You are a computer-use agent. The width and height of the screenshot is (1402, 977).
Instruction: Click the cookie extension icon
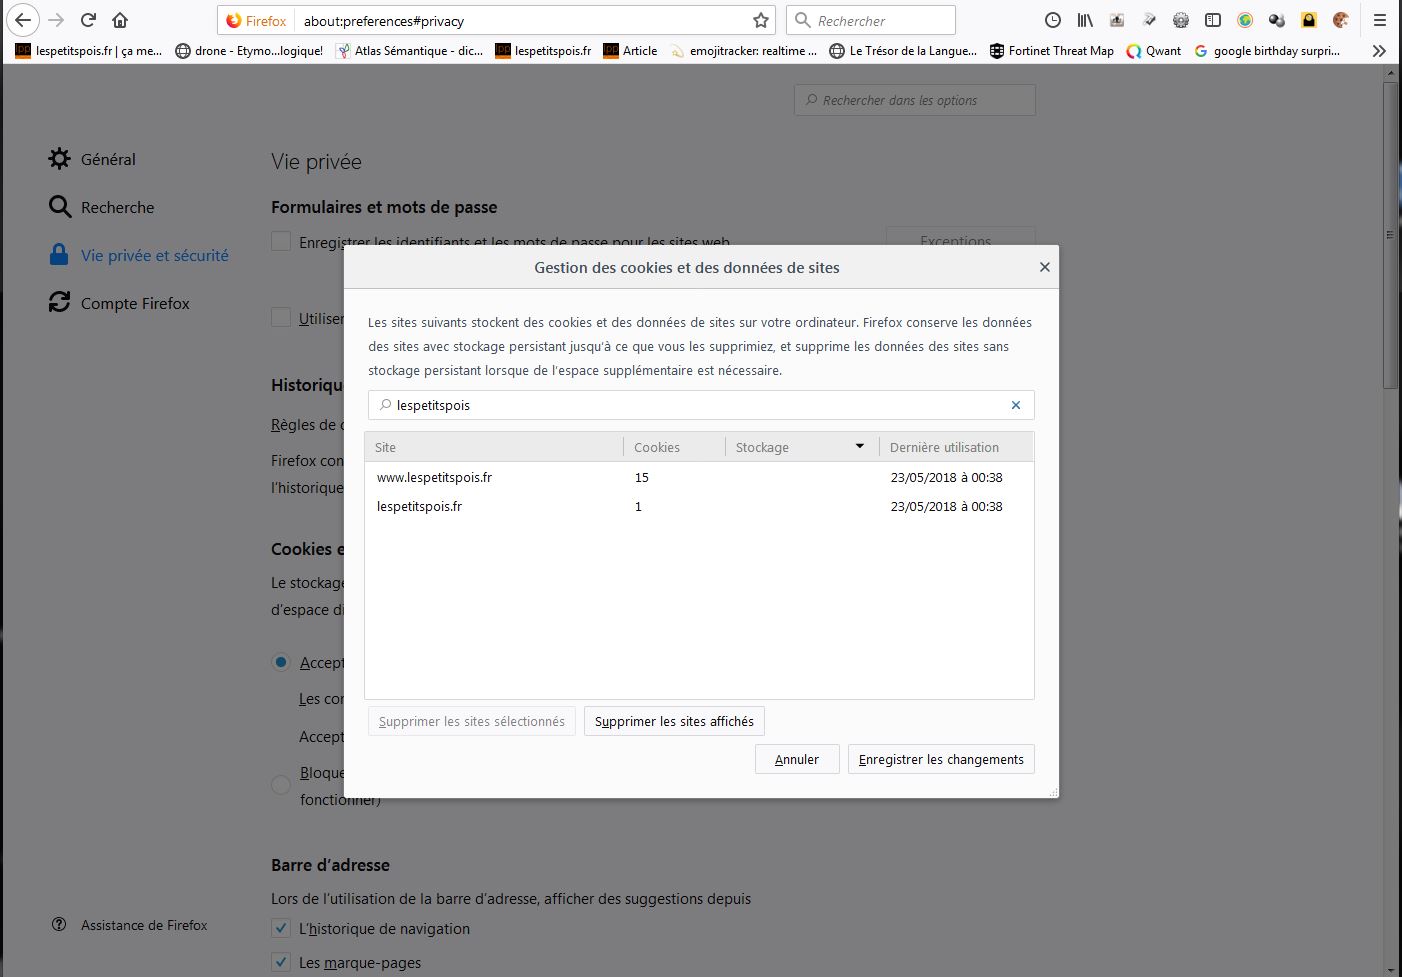pos(1341,20)
